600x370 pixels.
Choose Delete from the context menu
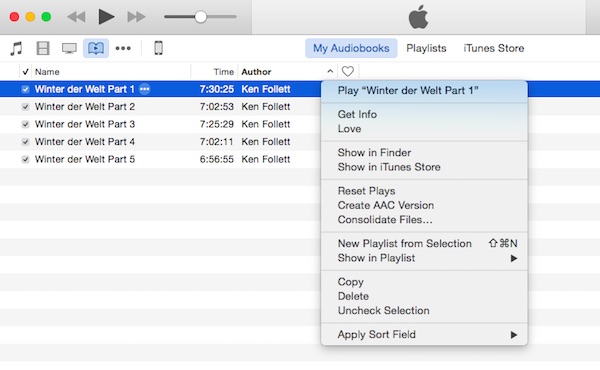coord(424,297)
